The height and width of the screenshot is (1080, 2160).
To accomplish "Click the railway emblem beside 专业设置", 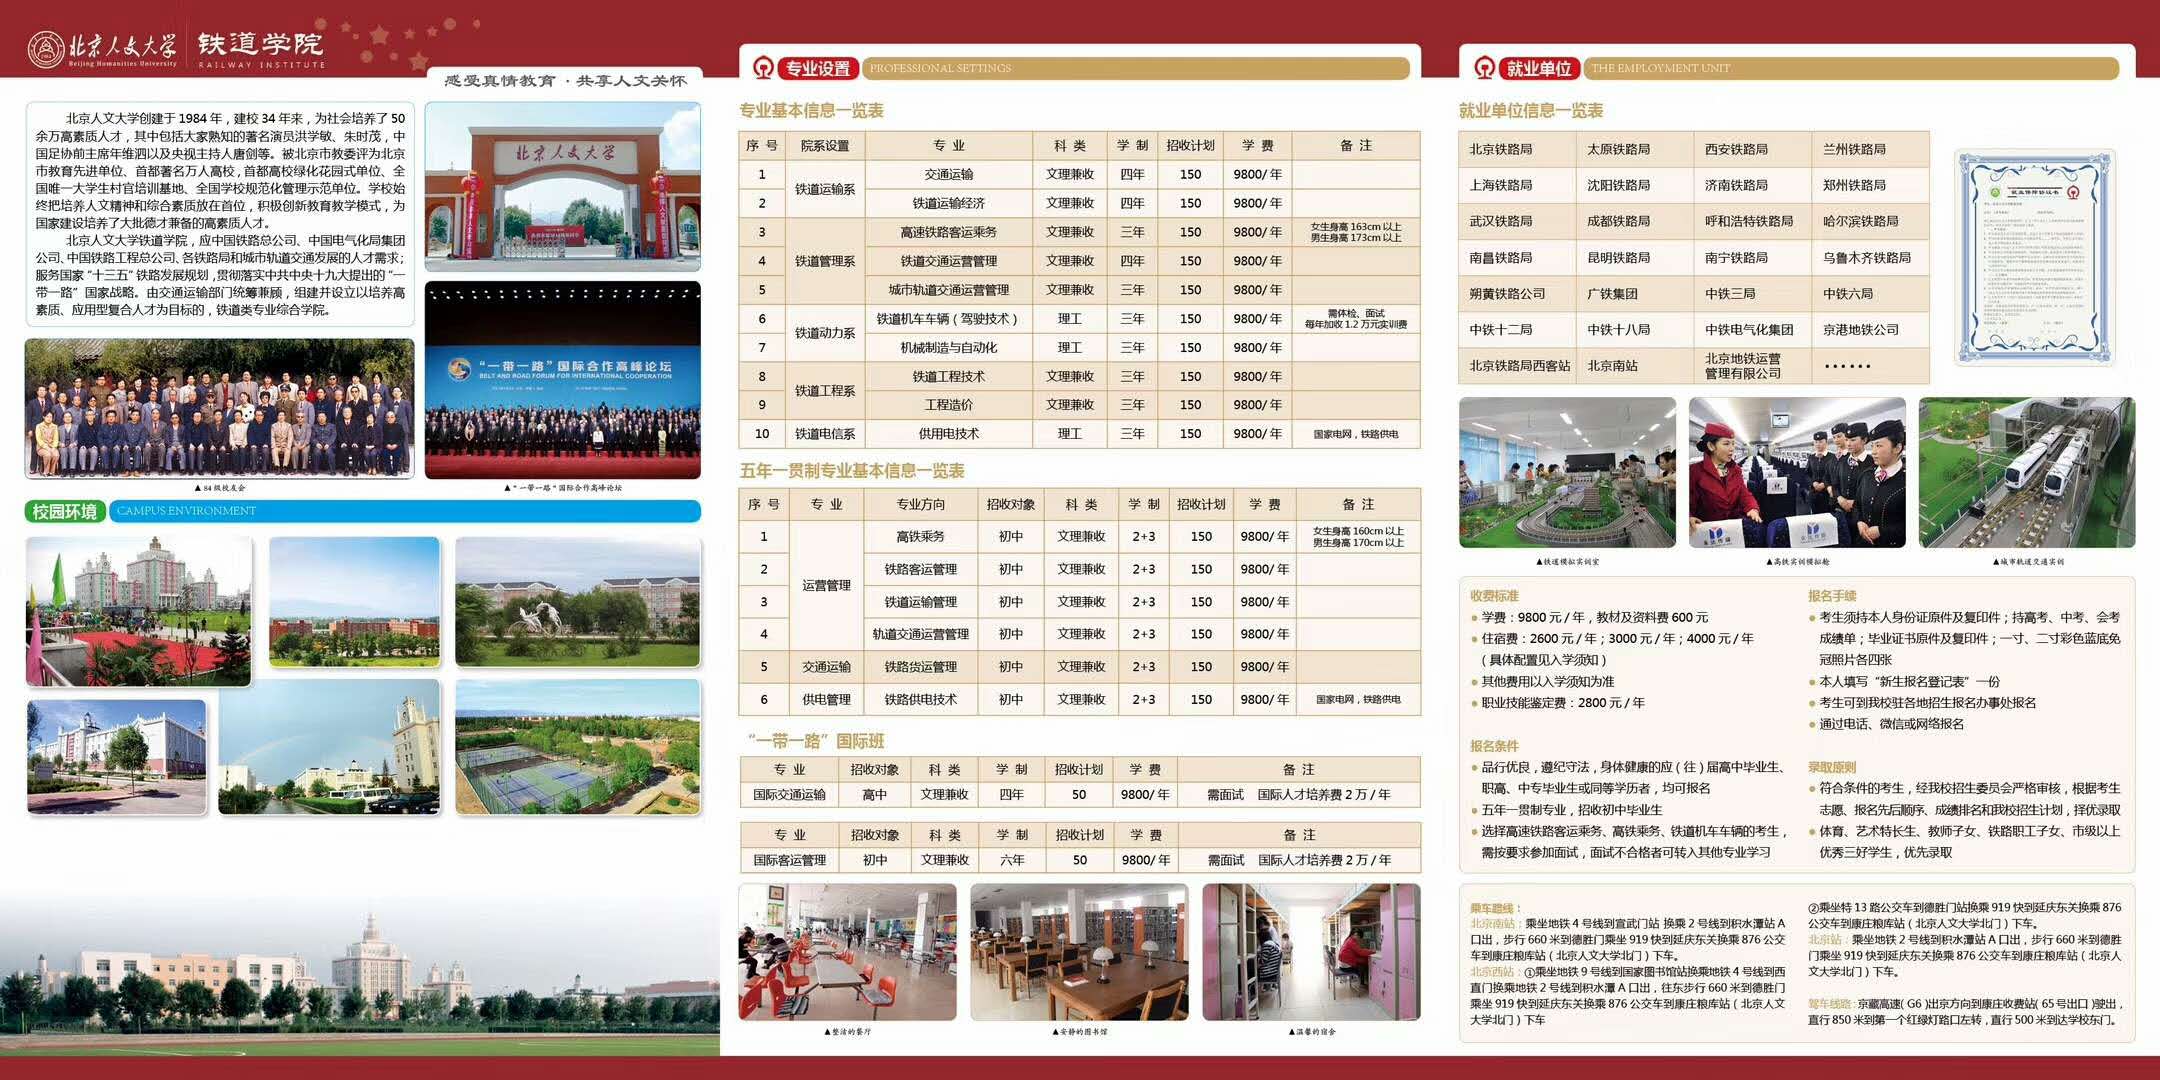I will click(x=763, y=68).
